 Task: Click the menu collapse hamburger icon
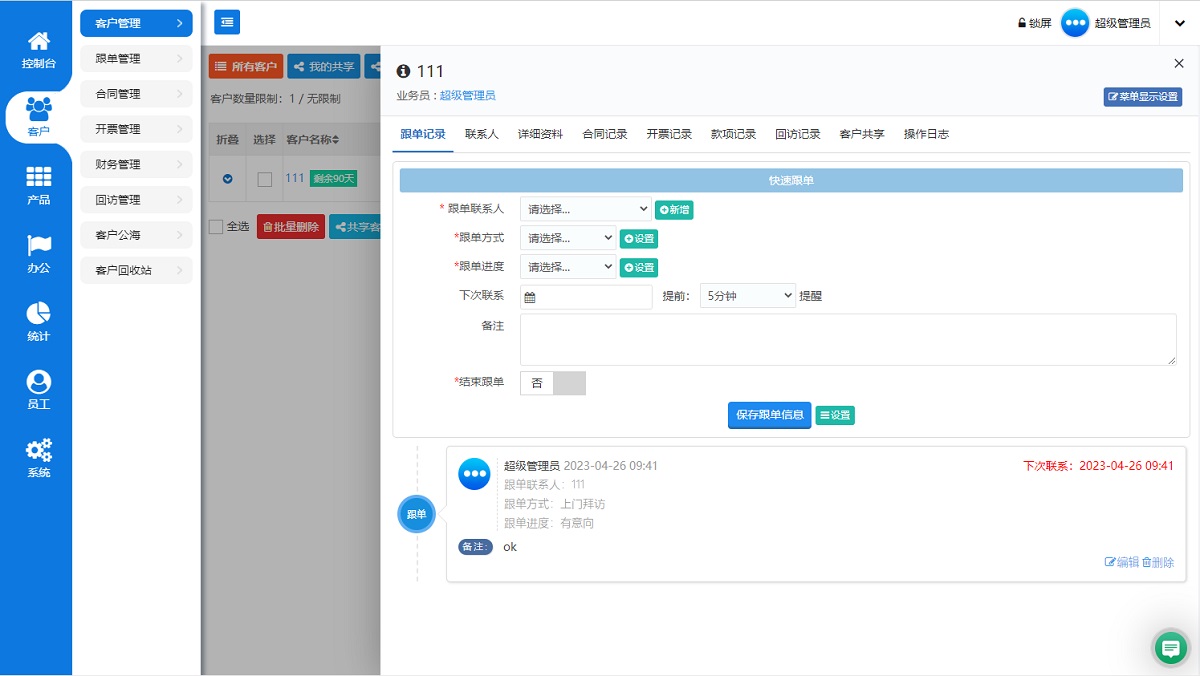tap(227, 22)
